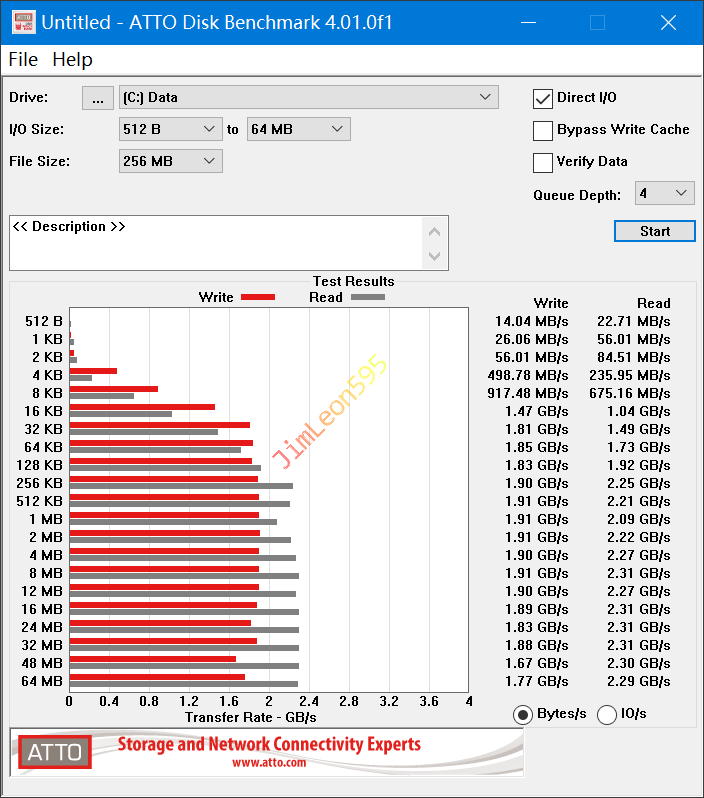Expand the 64 MB maximum I/O size dropdown
Viewport: 704px width, 798px height.
click(298, 129)
